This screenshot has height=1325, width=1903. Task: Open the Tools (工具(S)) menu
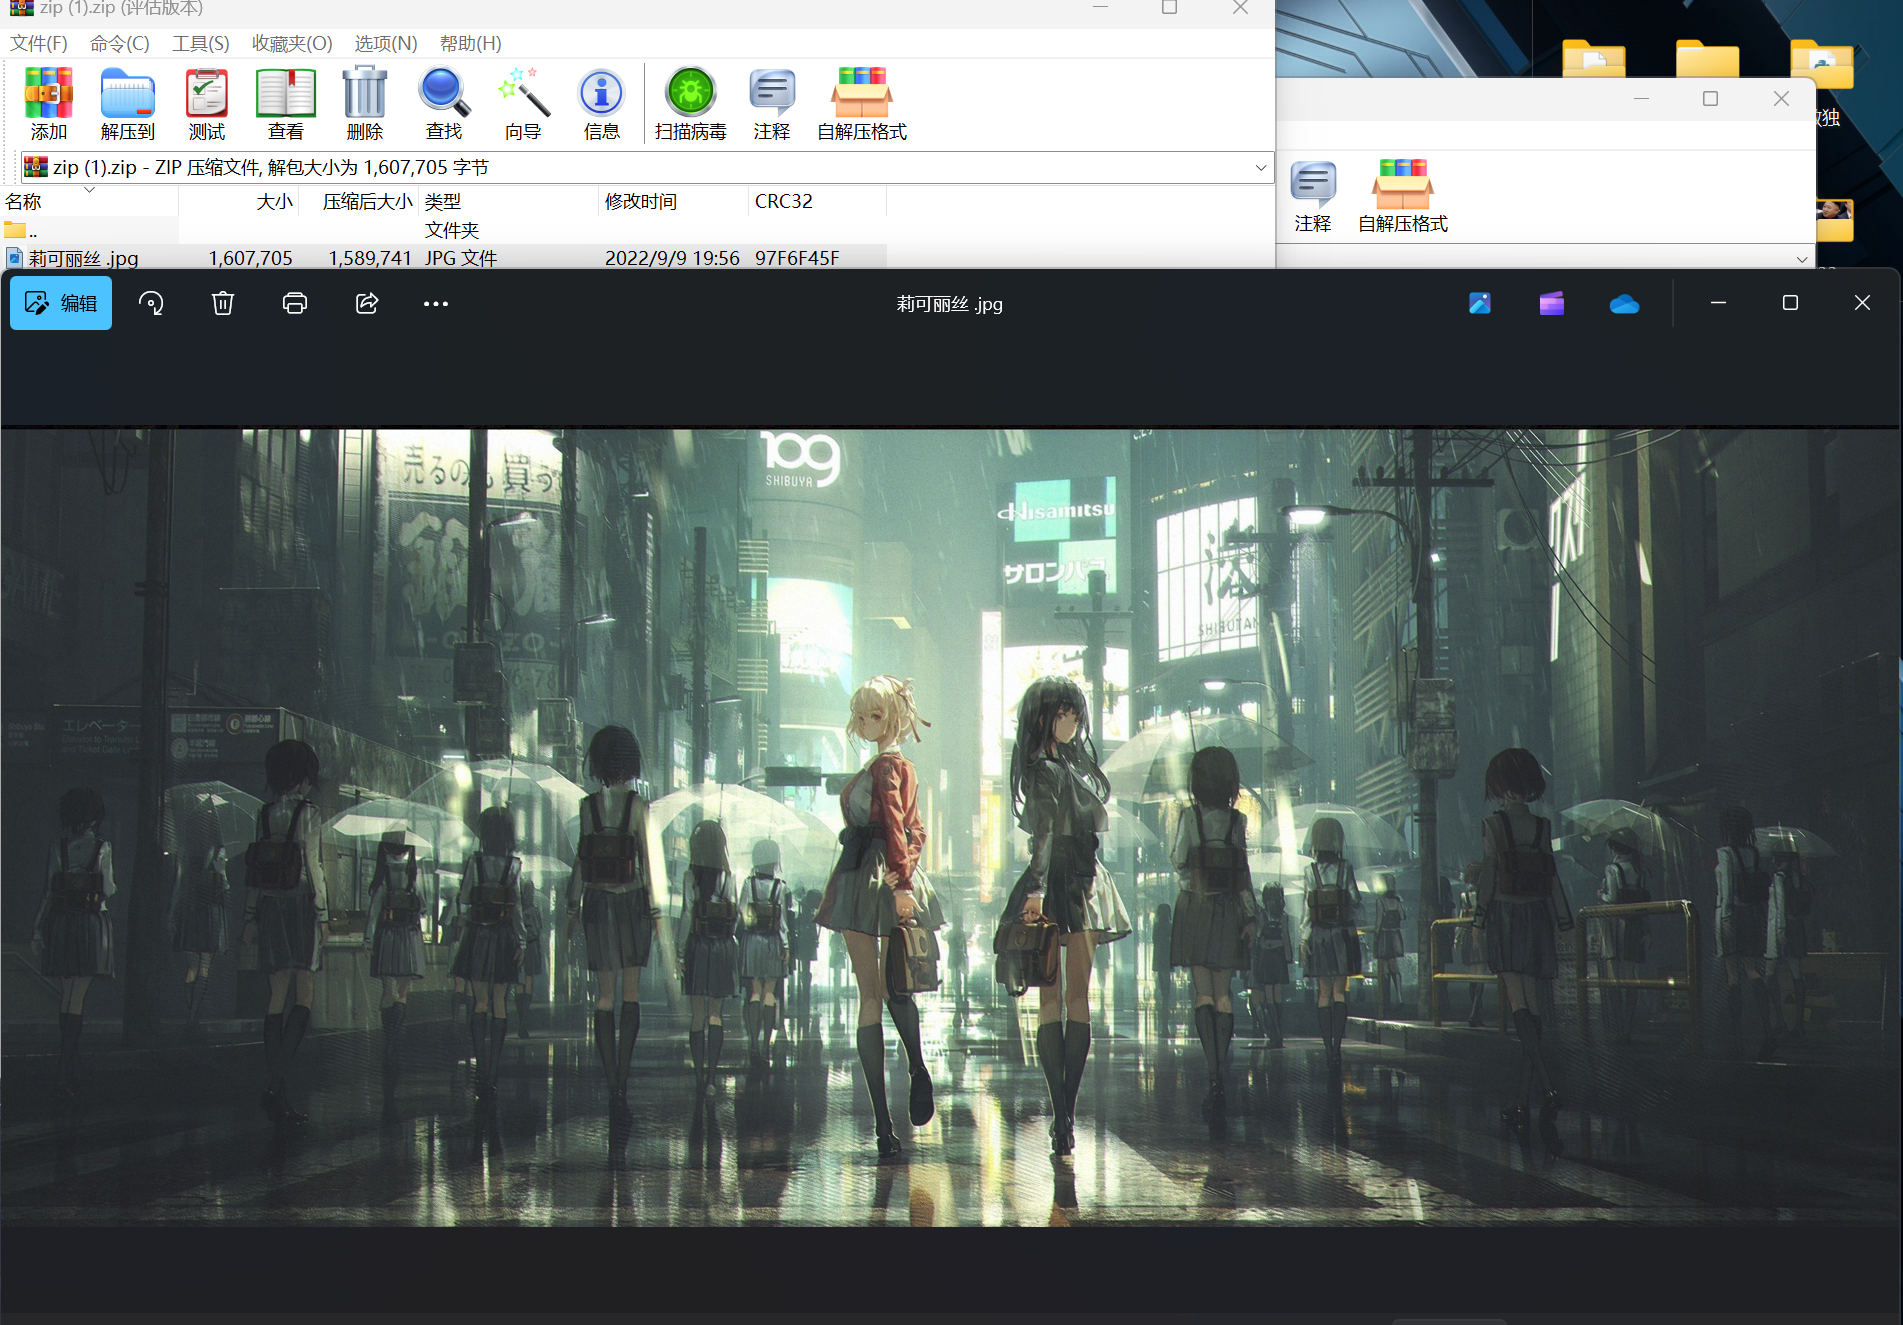[x=201, y=43]
